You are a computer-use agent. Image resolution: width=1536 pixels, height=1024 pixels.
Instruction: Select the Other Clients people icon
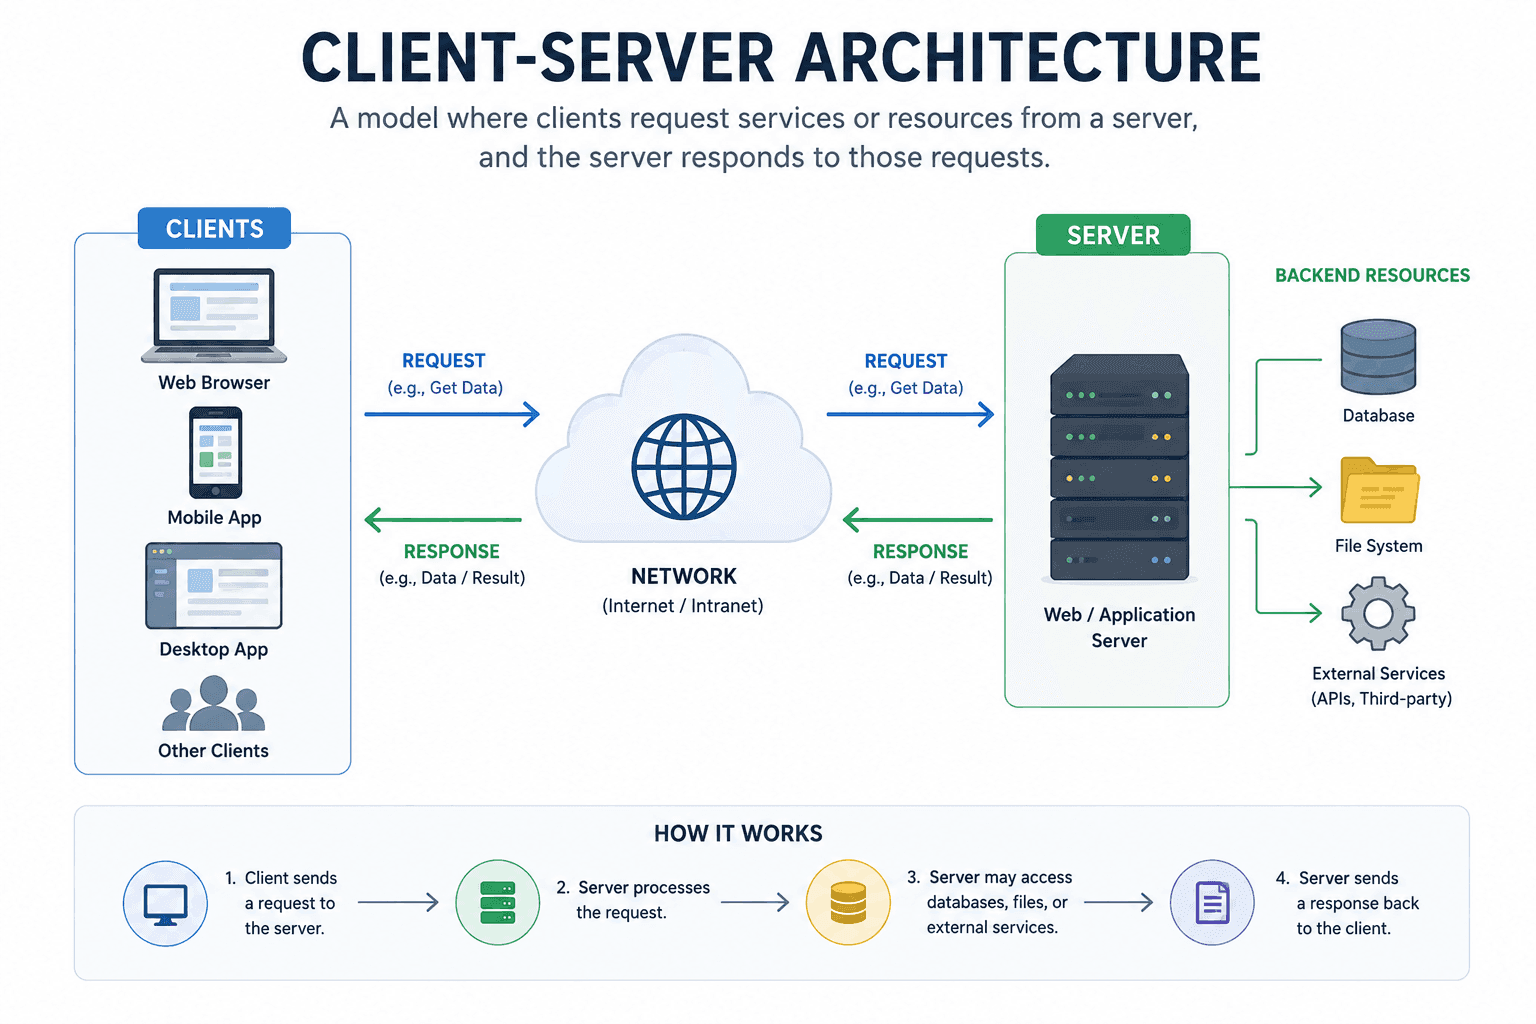click(213, 703)
